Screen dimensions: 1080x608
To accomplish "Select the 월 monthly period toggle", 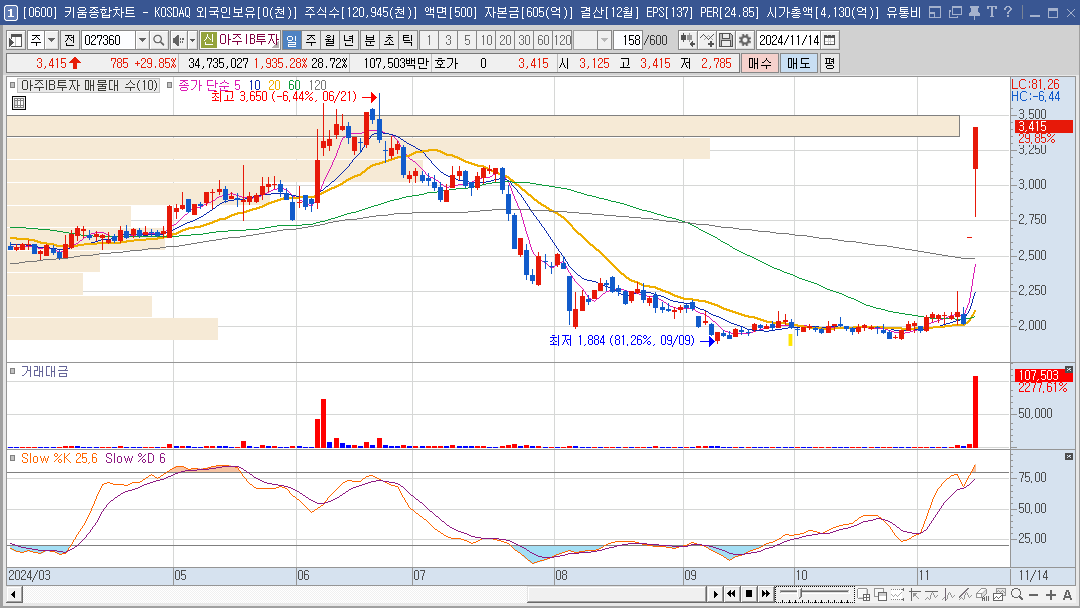I will click(330, 41).
